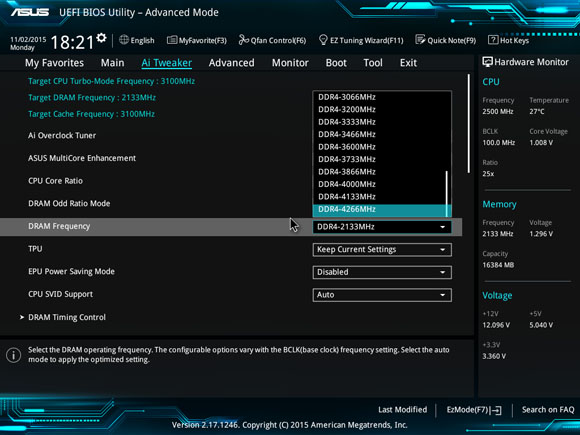580x435 pixels.
Task: Switch to EzMode(F7)
Action: [x=474, y=410]
